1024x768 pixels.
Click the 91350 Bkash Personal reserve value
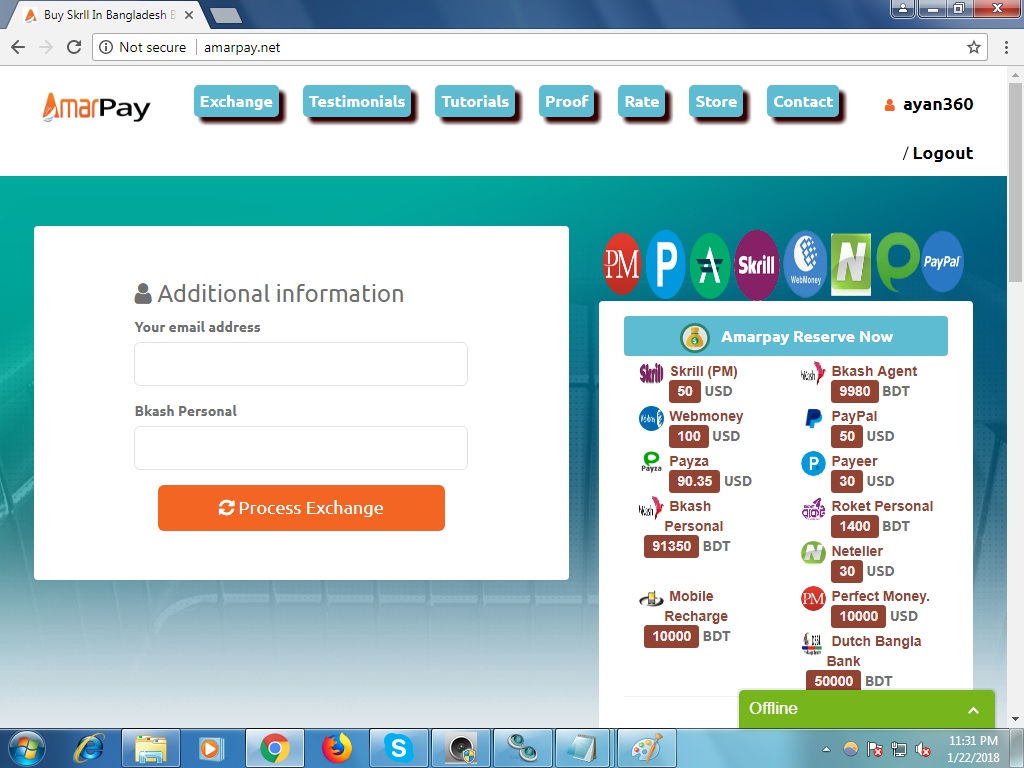point(671,546)
